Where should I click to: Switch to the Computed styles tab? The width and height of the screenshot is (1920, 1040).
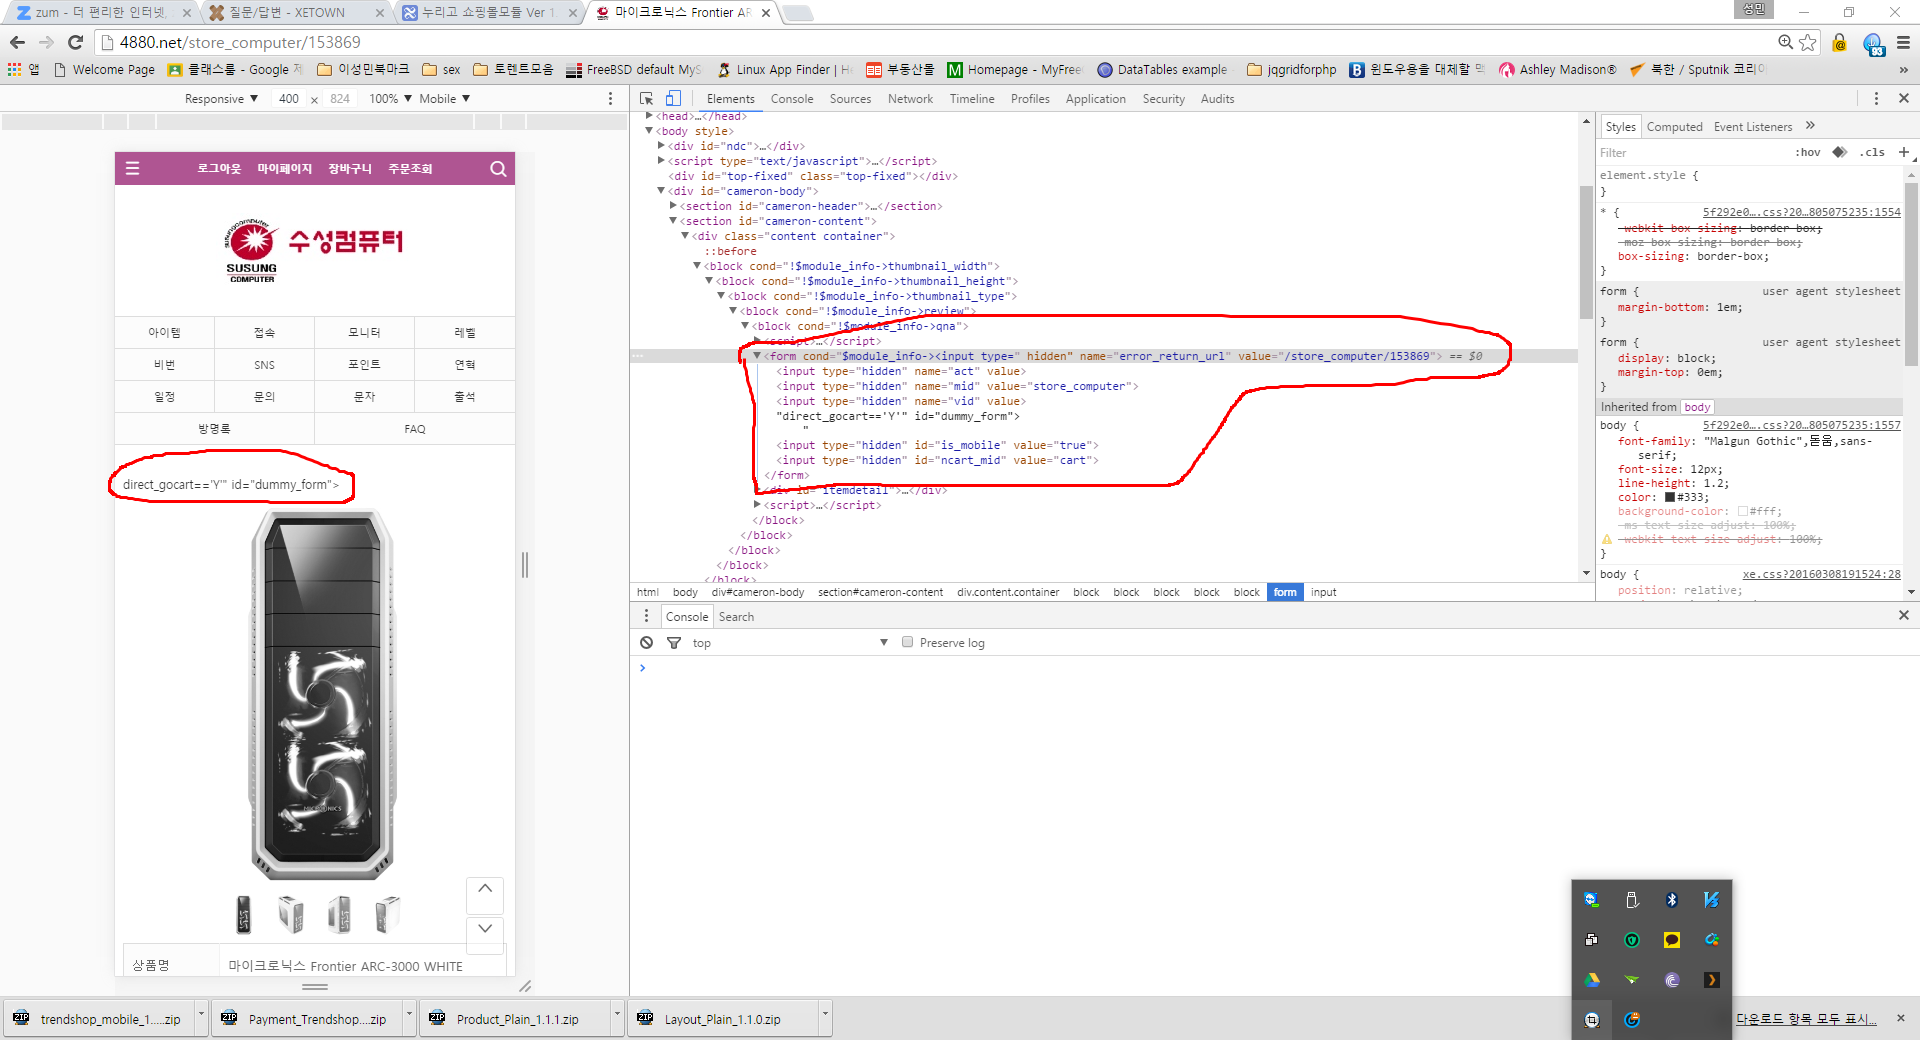coord(1674,127)
